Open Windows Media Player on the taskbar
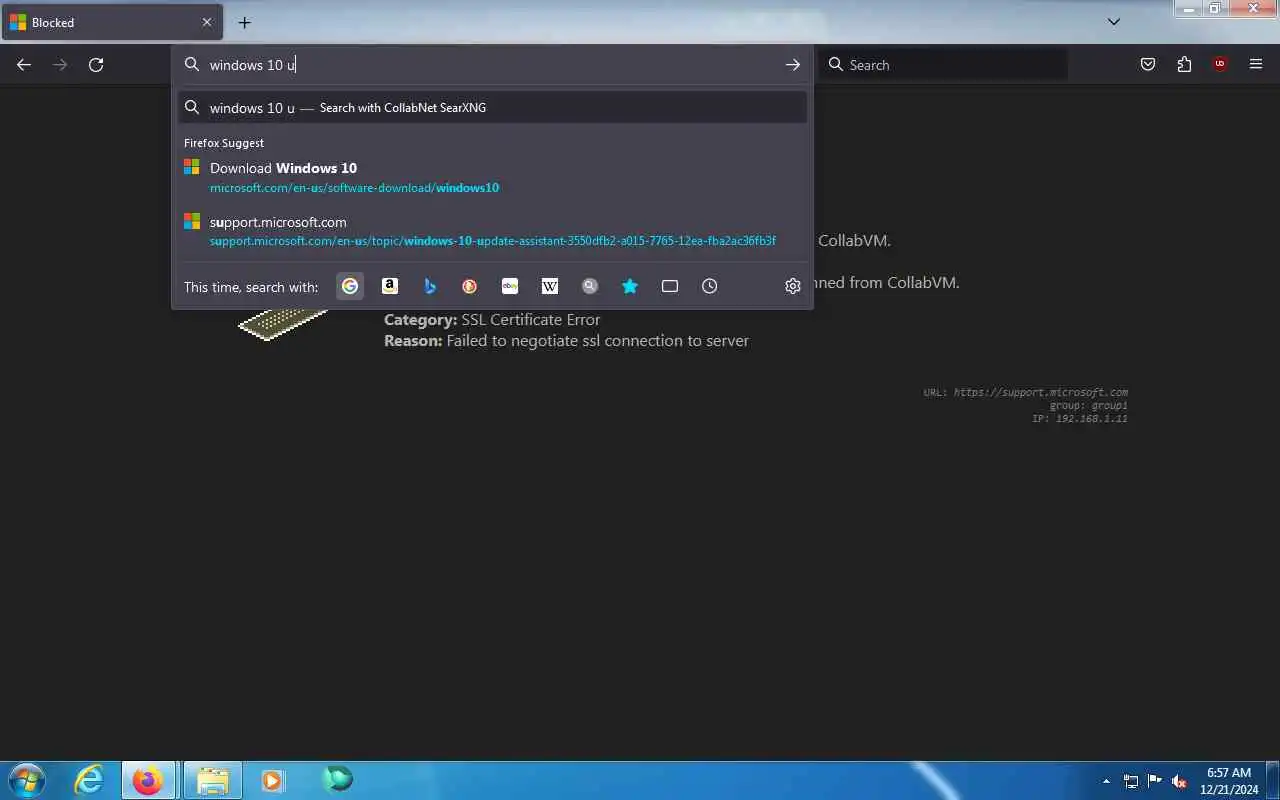 pos(272,780)
